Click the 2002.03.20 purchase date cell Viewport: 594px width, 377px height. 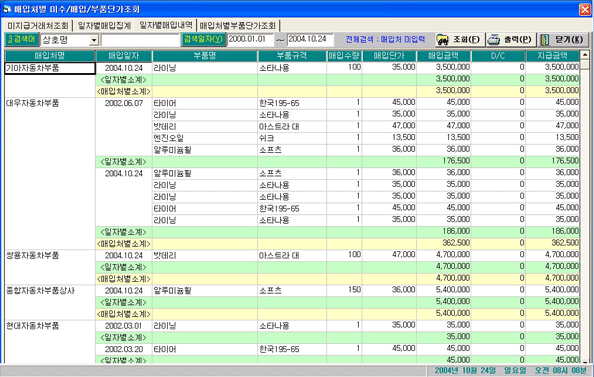(x=124, y=349)
